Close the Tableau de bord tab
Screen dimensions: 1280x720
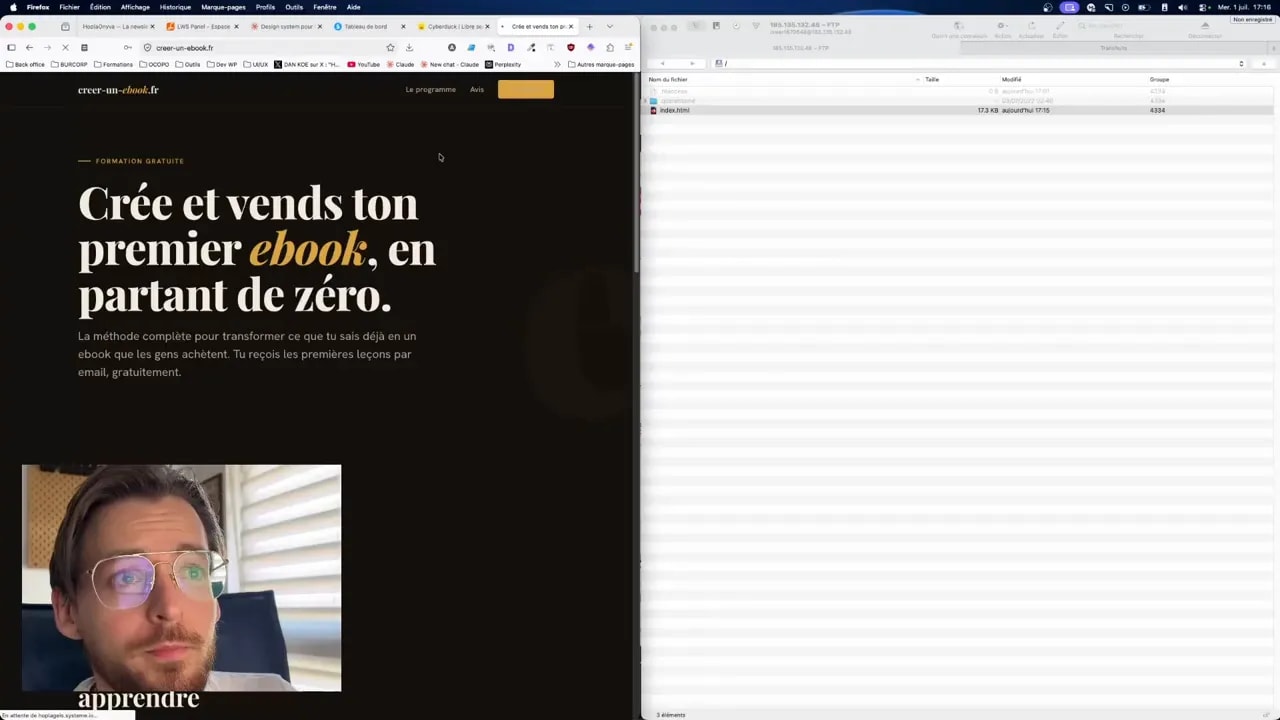click(x=403, y=26)
